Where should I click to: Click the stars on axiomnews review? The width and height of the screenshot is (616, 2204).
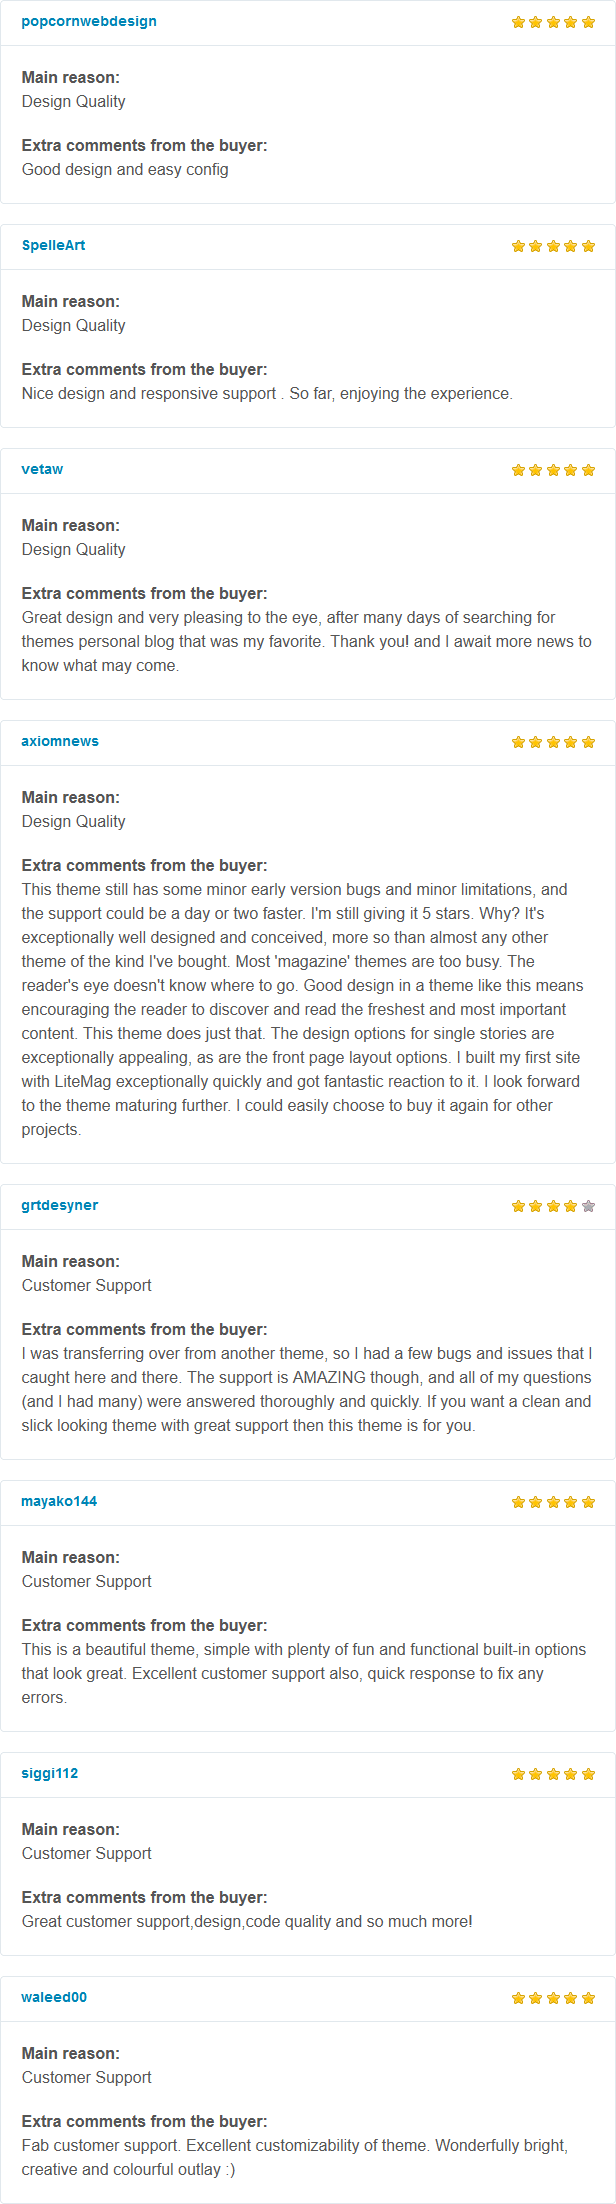(553, 742)
